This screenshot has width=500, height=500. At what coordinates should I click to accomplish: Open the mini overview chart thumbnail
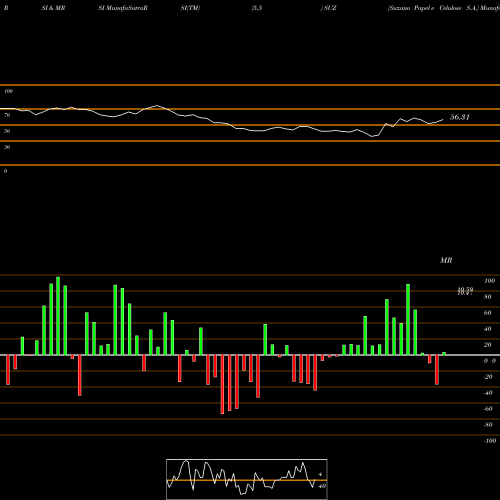[x=247, y=479]
